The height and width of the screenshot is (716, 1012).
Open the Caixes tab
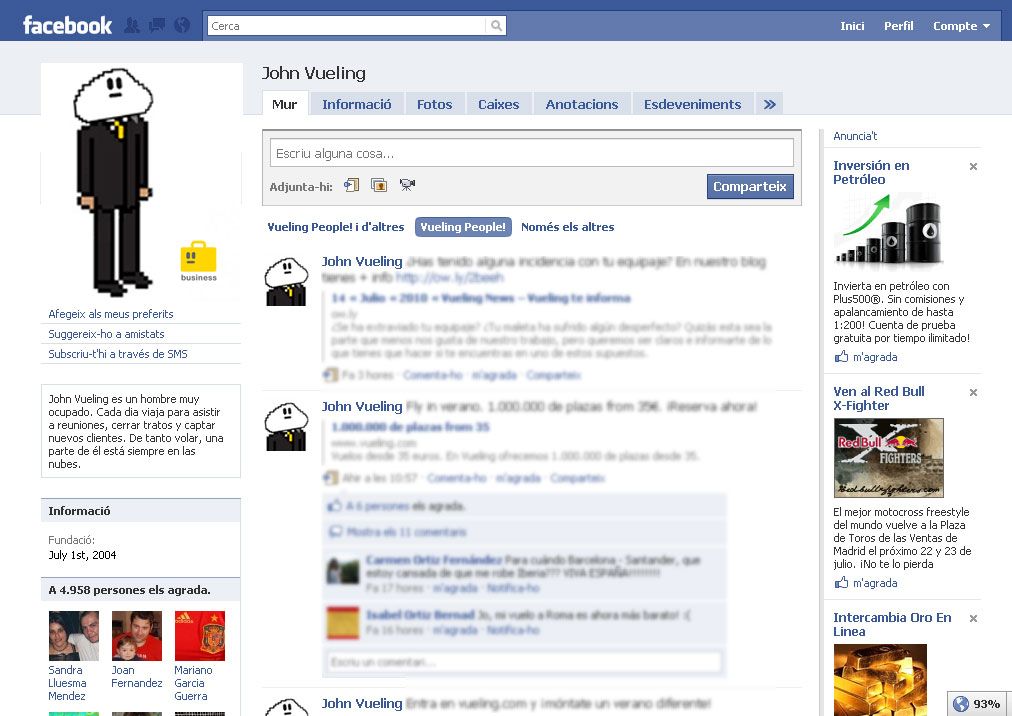498,105
